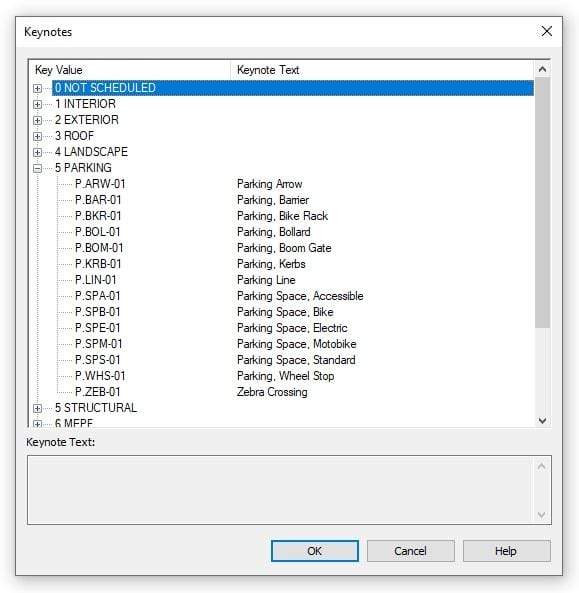Viewport: 579px width, 593px height.
Task: Select keynote P.BKR-01
Action: pos(98,216)
